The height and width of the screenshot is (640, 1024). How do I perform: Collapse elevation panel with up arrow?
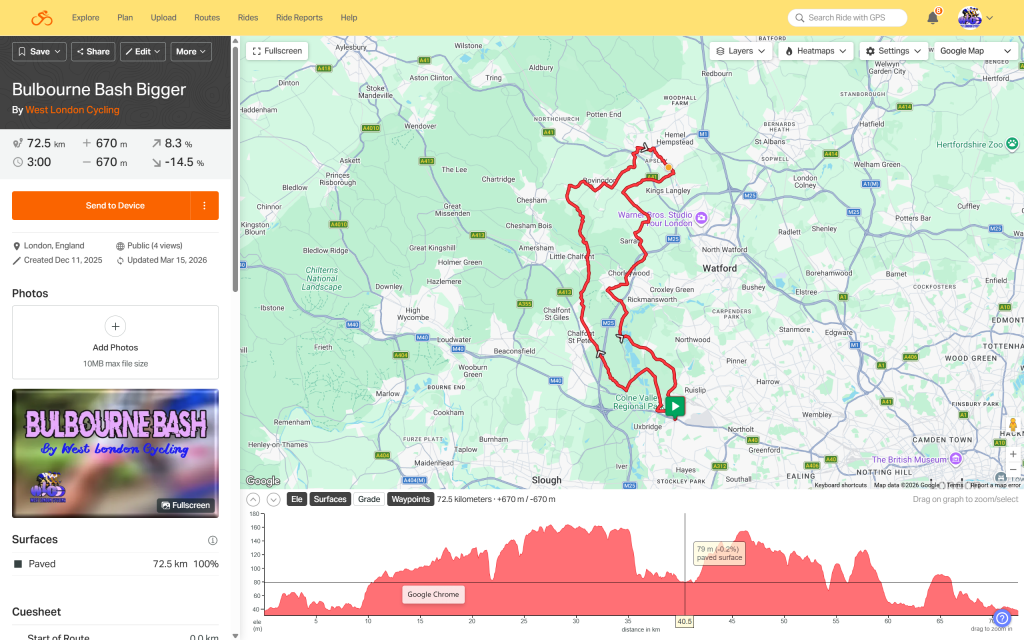[253, 499]
